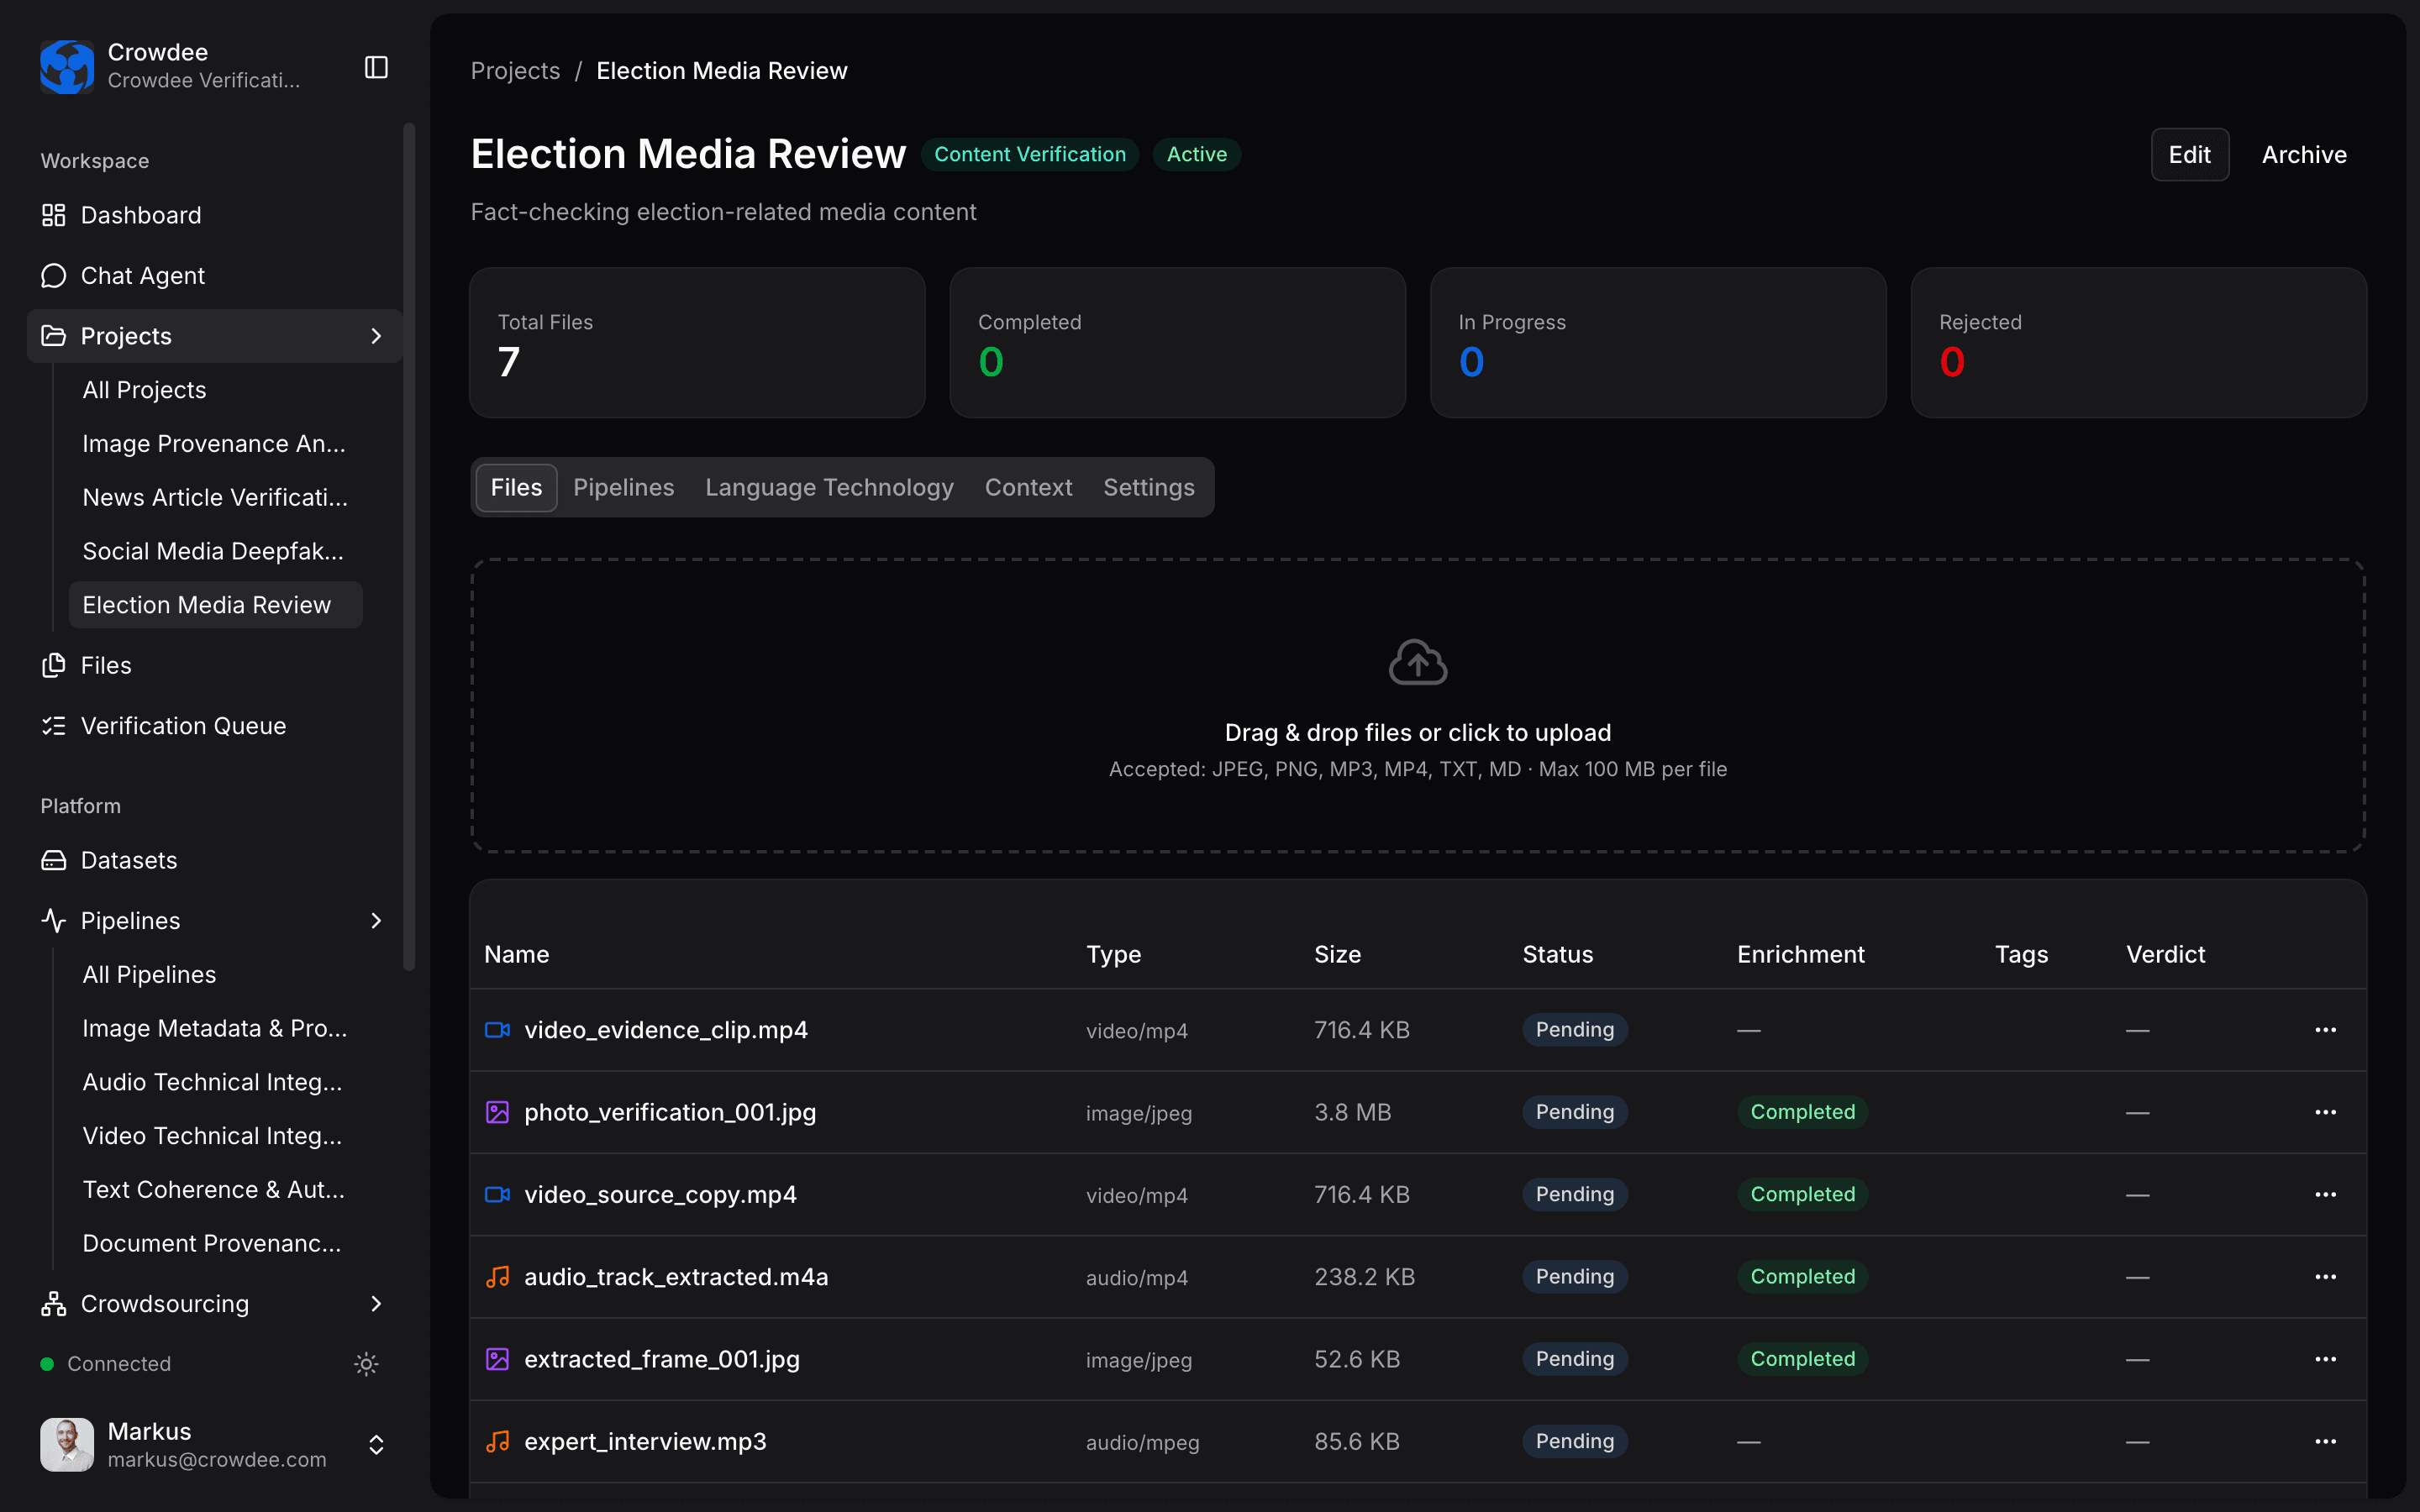This screenshot has width=2420, height=1512.
Task: Switch to the Context tab
Action: [1028, 487]
